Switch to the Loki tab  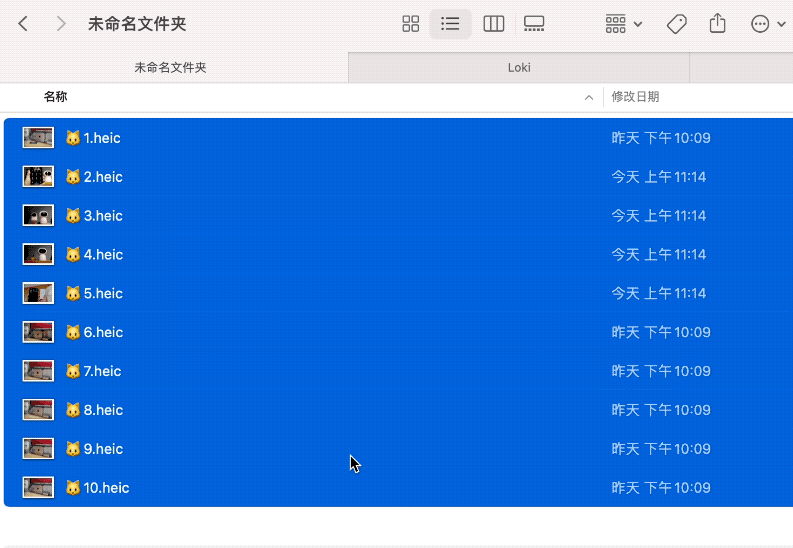click(x=519, y=67)
